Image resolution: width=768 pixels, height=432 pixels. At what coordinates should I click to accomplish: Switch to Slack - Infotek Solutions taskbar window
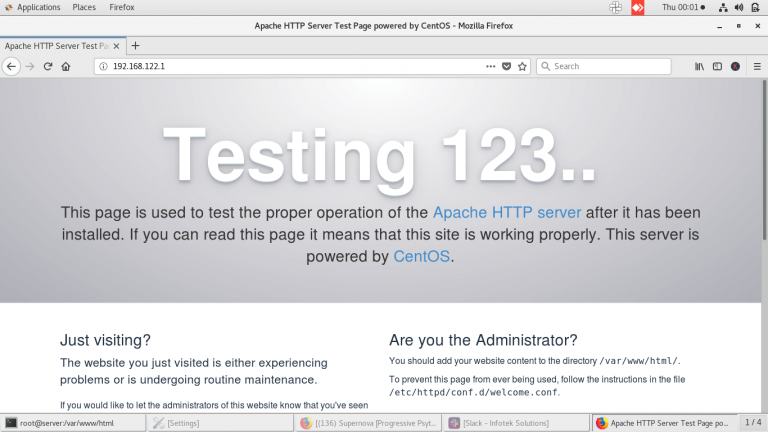point(516,423)
